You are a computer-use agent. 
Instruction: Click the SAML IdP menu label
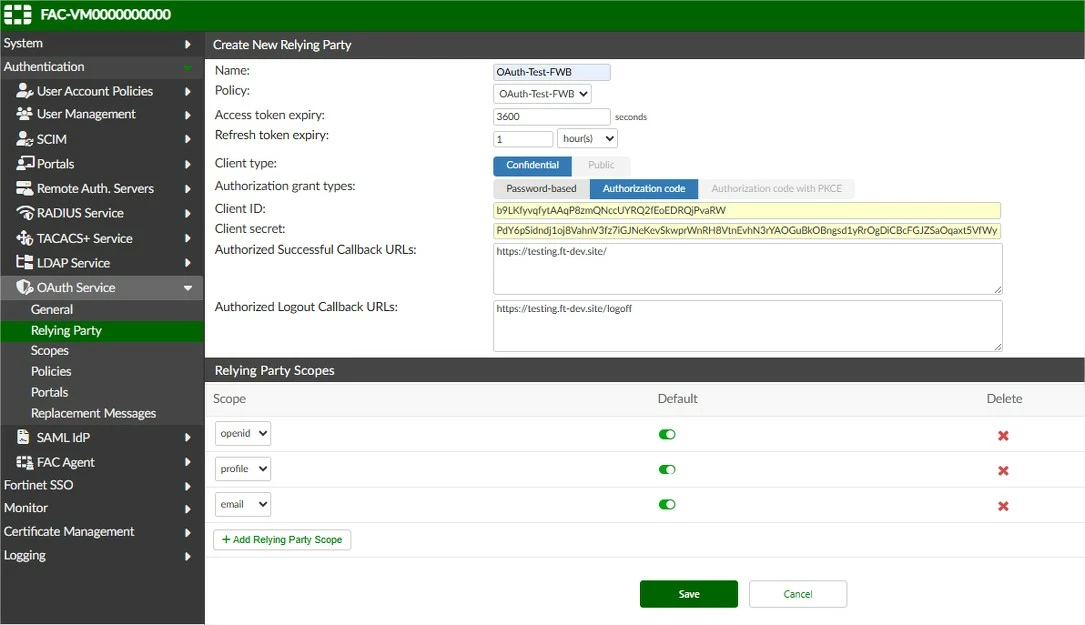(63, 437)
